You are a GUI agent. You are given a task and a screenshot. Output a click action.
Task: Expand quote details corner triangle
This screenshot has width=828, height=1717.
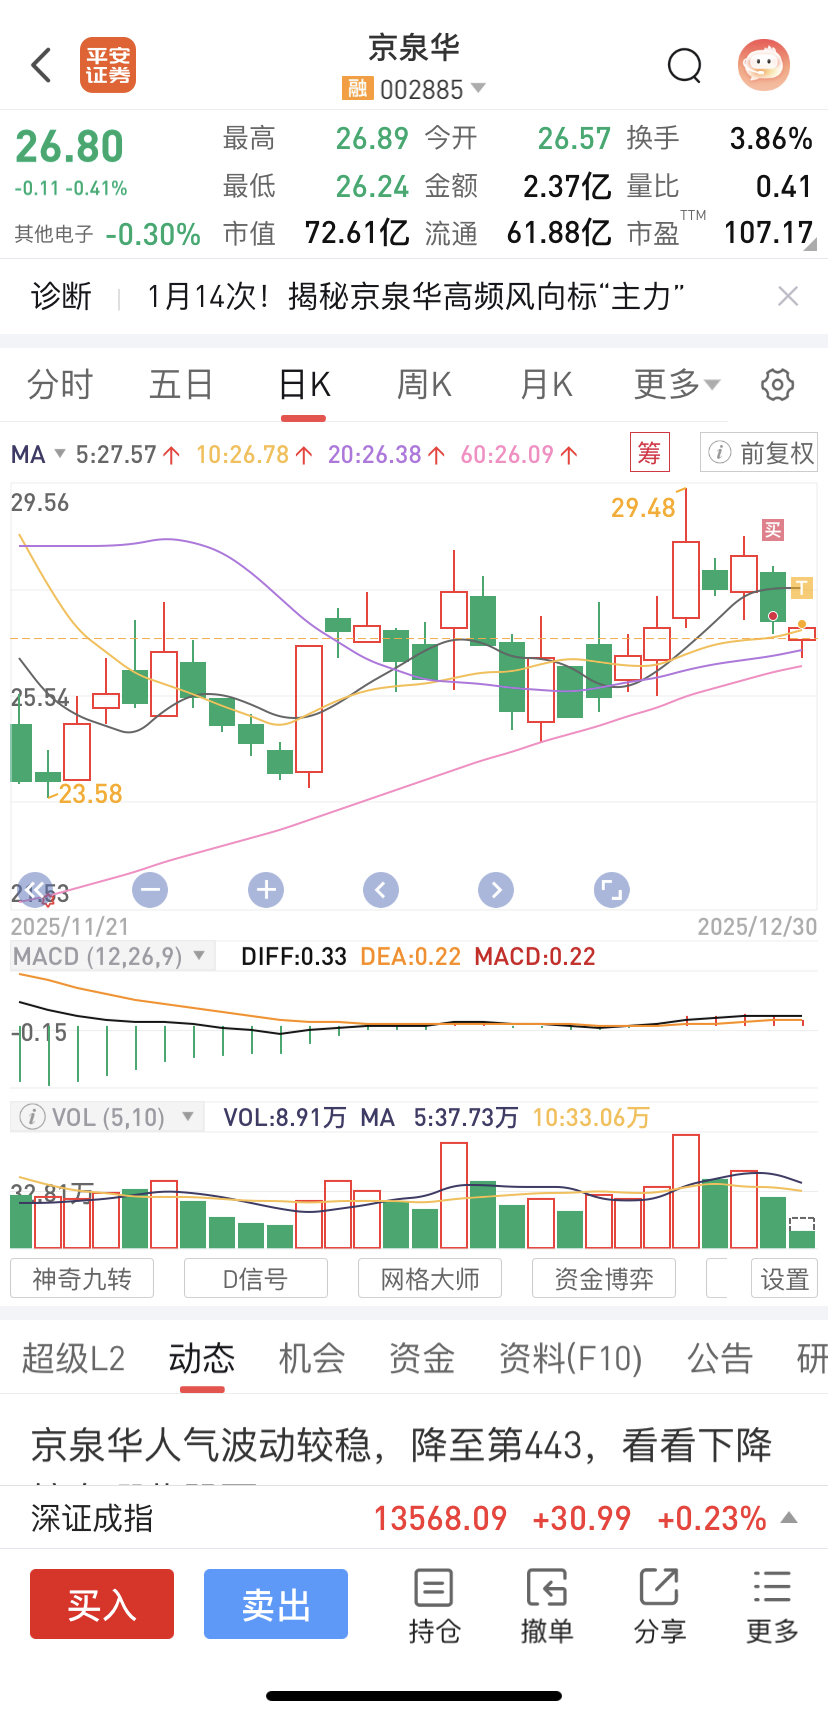pyautogui.click(x=810, y=244)
